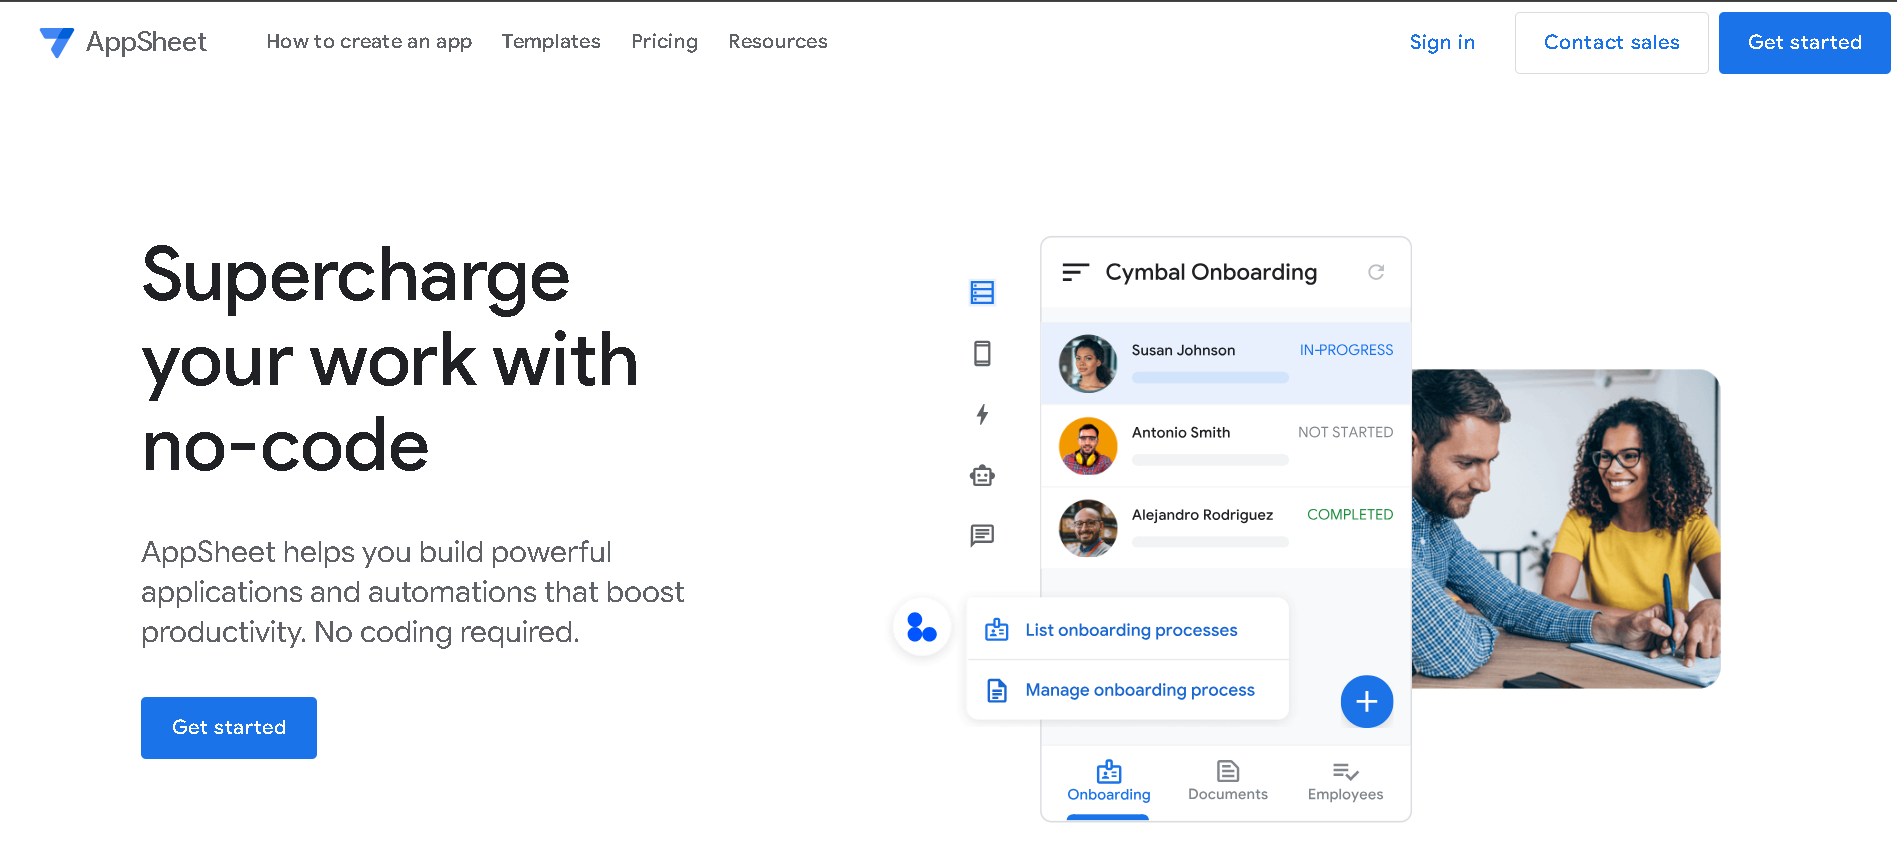Open the Templates nav link
1897x867 pixels.
click(x=551, y=42)
